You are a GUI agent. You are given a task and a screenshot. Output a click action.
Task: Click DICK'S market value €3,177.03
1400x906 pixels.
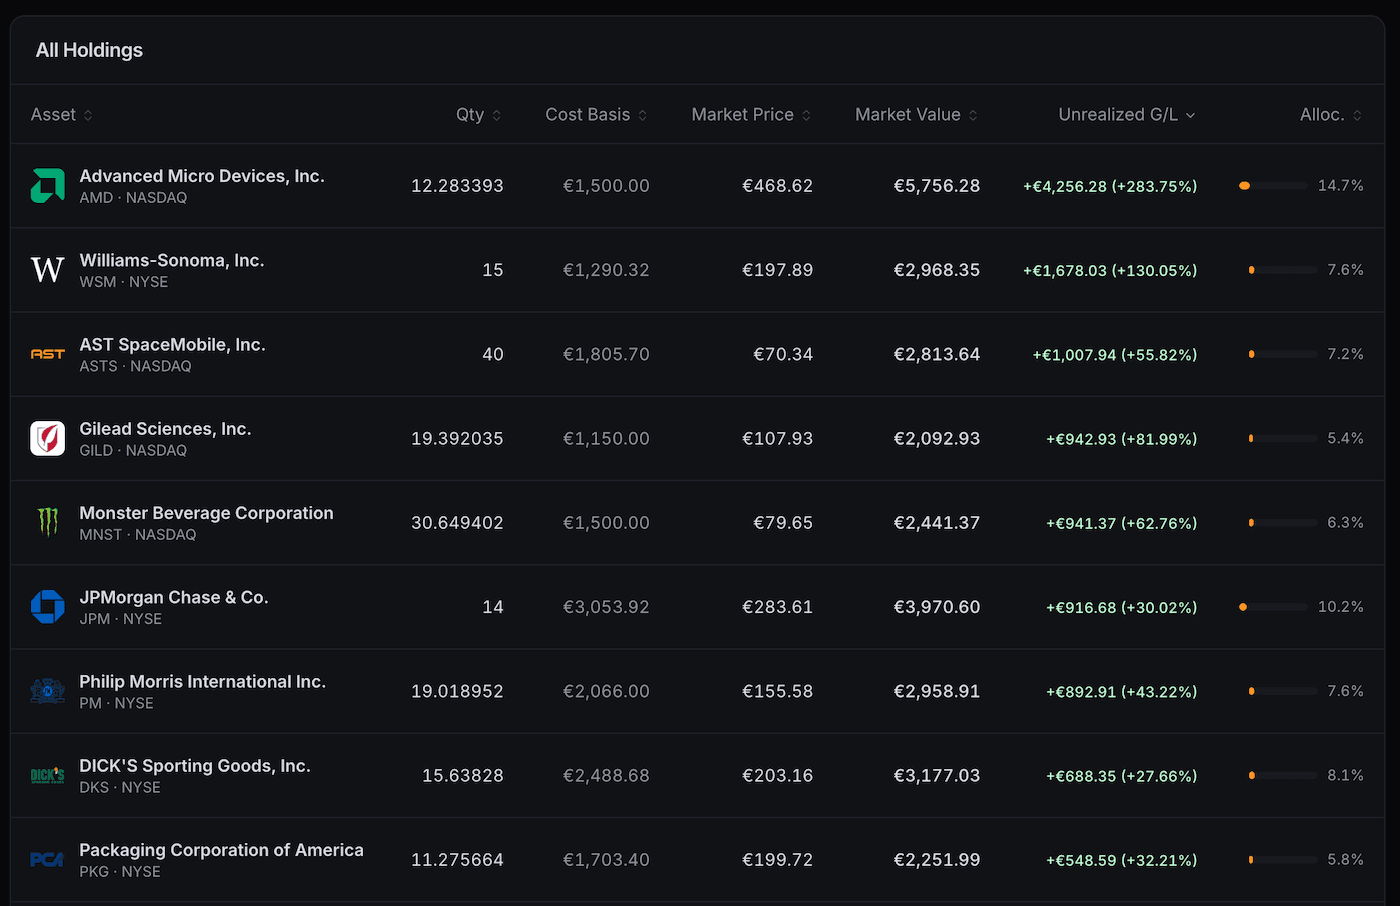pyautogui.click(x=937, y=775)
